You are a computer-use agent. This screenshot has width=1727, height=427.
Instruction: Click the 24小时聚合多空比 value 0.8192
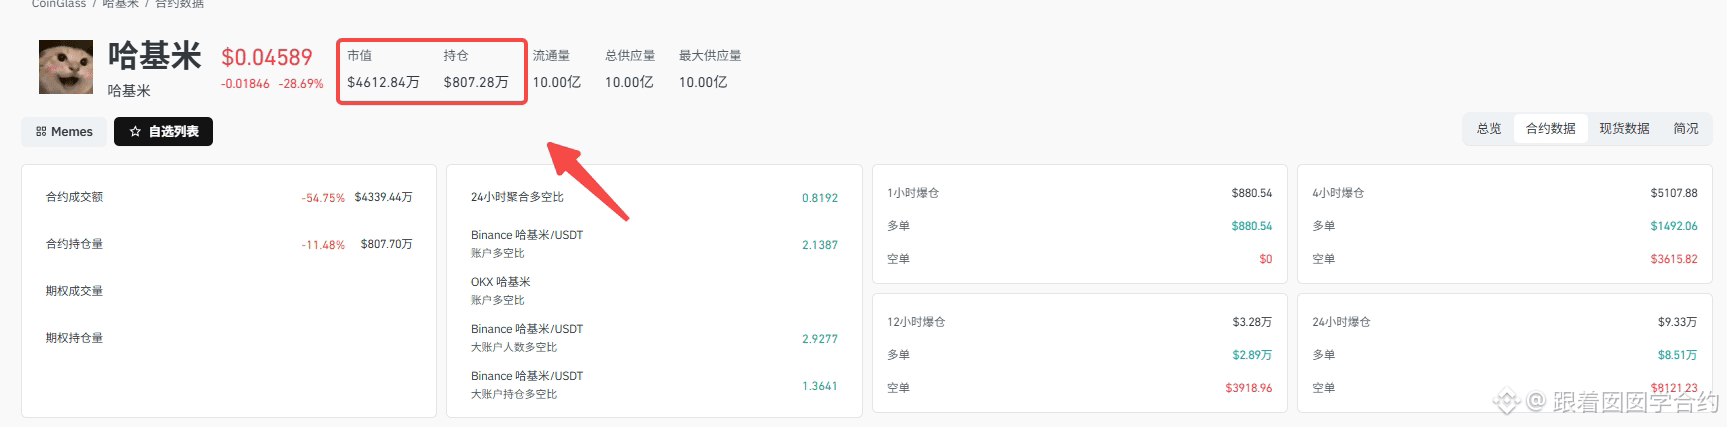[820, 198]
